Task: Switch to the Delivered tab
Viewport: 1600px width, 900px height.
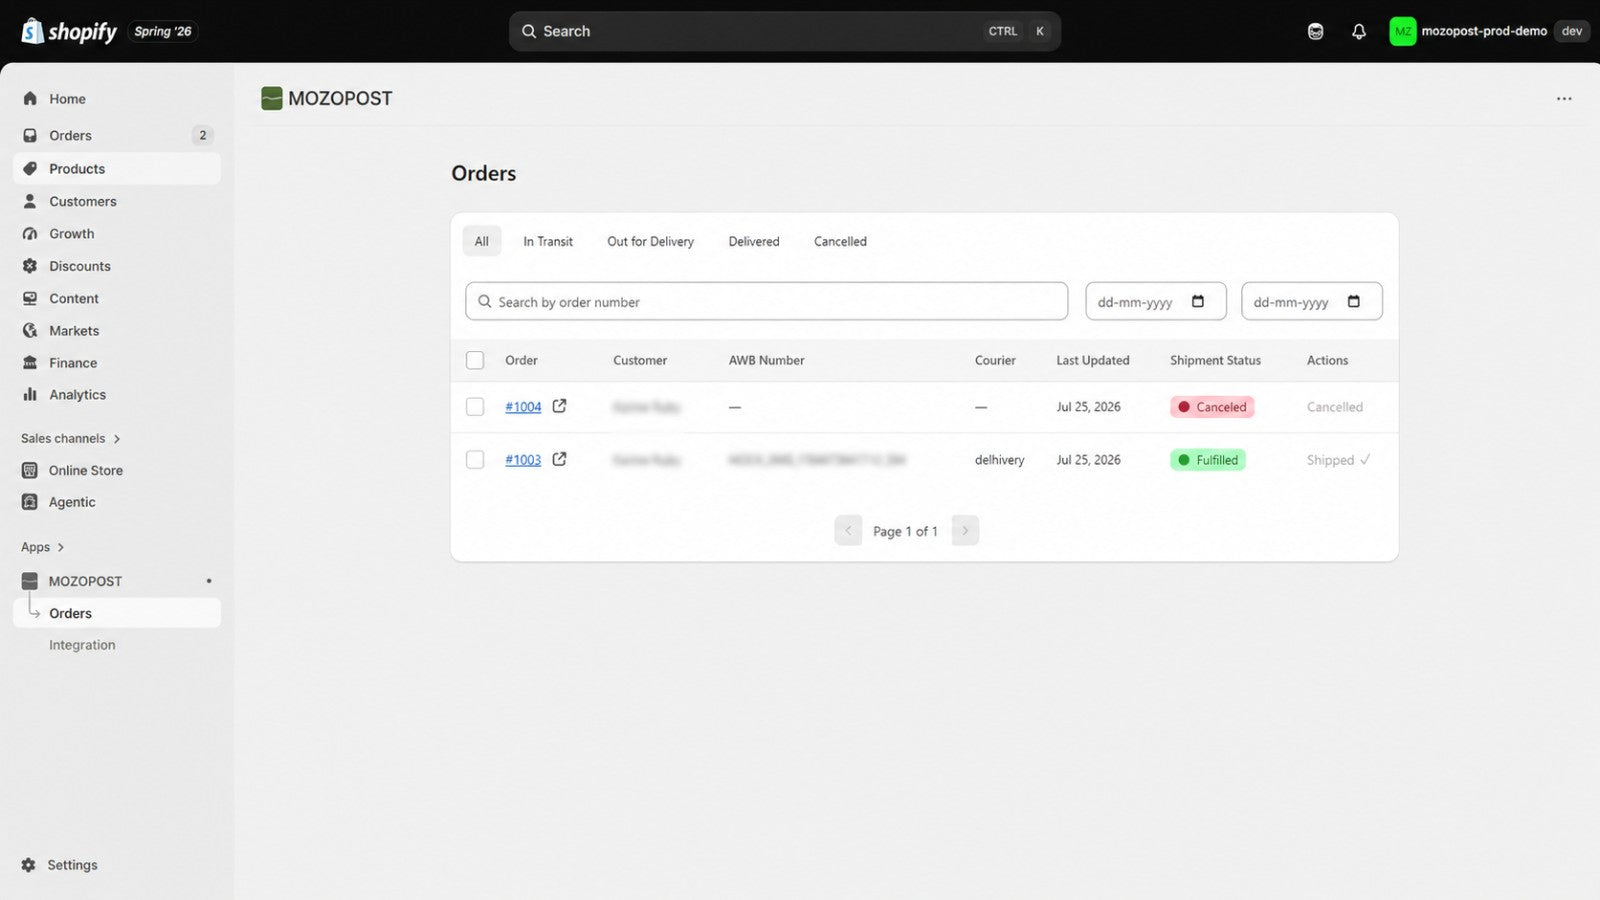Action: pos(754,241)
